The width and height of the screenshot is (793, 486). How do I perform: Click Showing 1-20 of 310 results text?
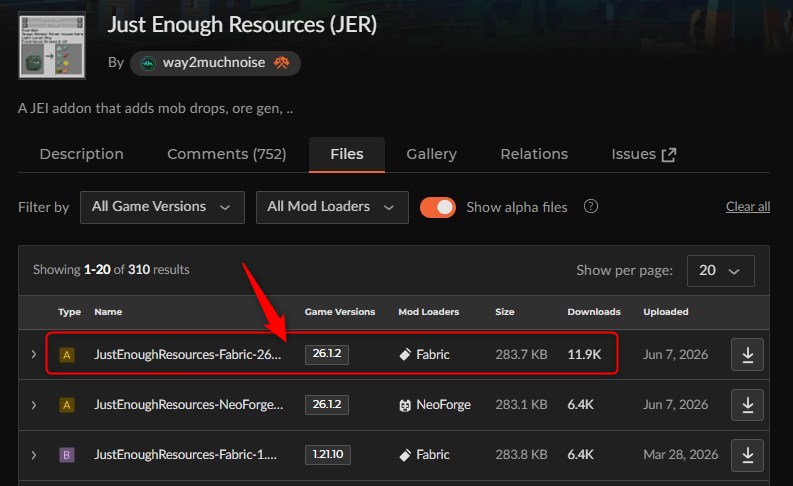[111, 270]
